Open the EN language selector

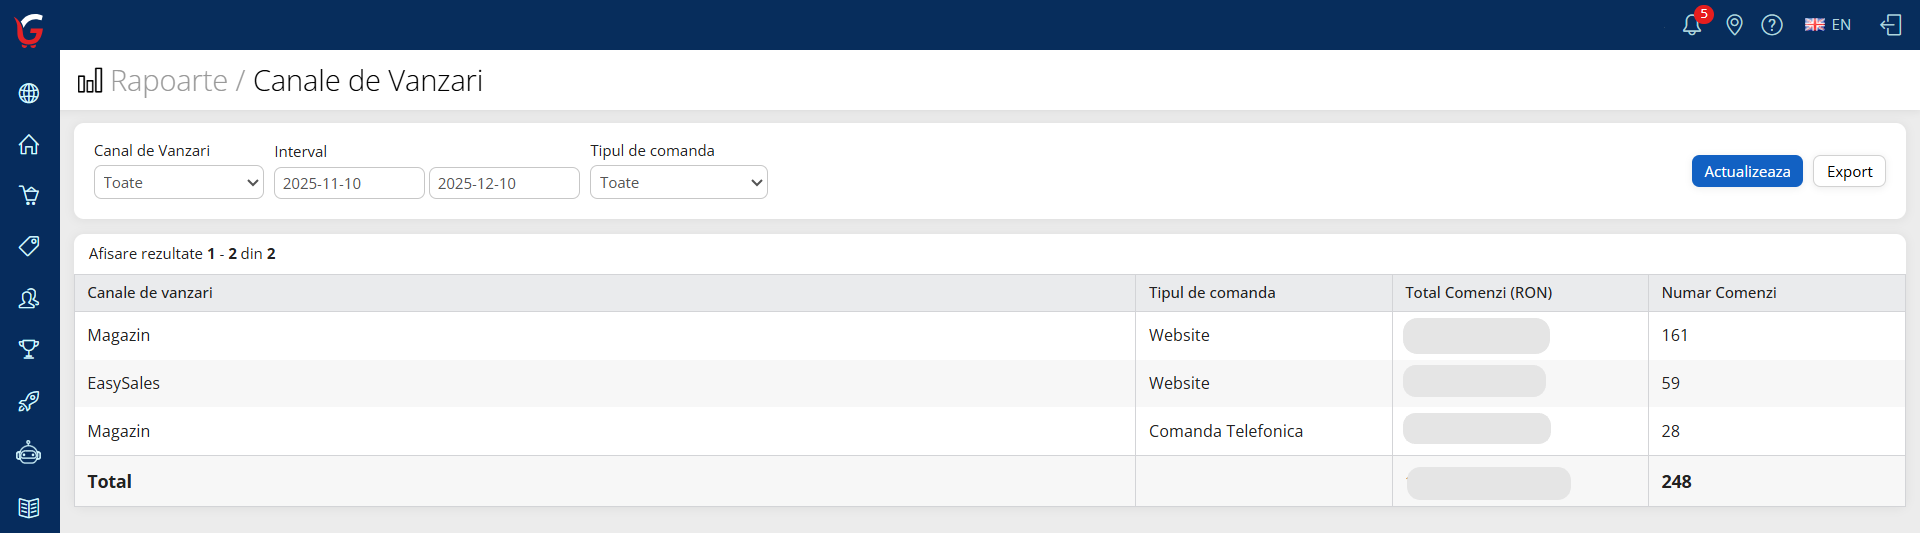[x=1828, y=25]
